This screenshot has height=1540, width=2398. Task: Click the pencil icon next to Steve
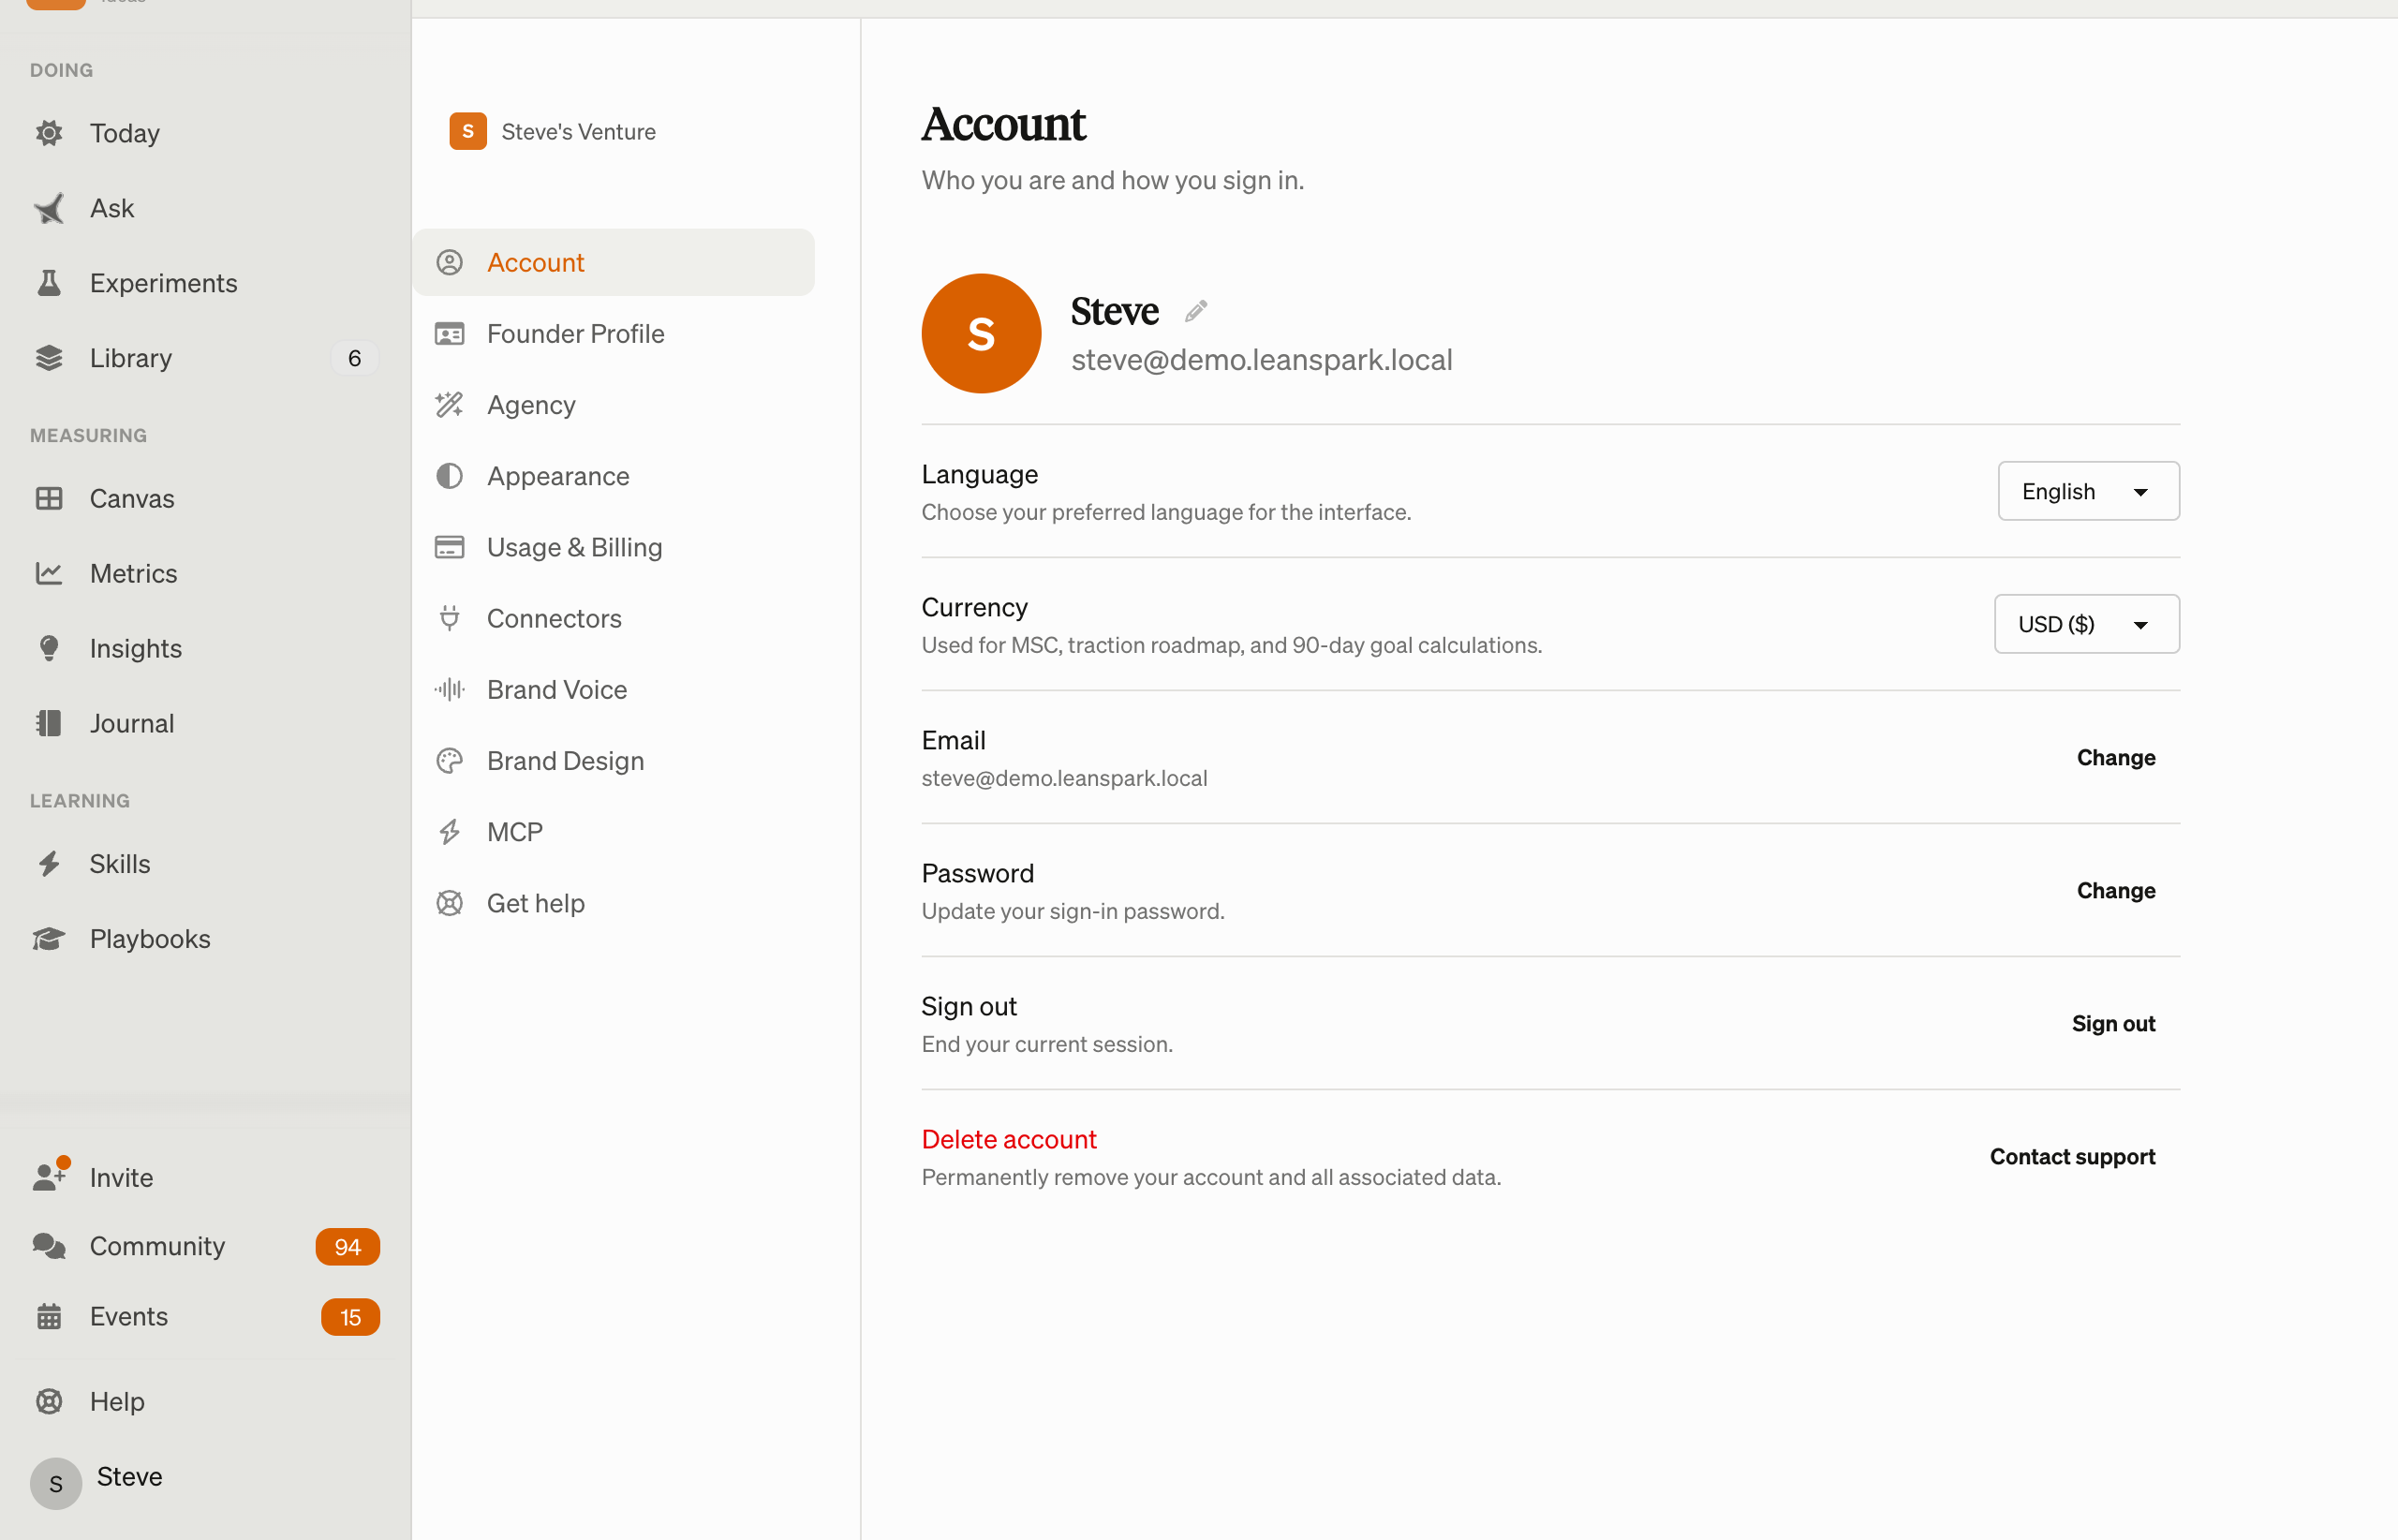[1196, 311]
